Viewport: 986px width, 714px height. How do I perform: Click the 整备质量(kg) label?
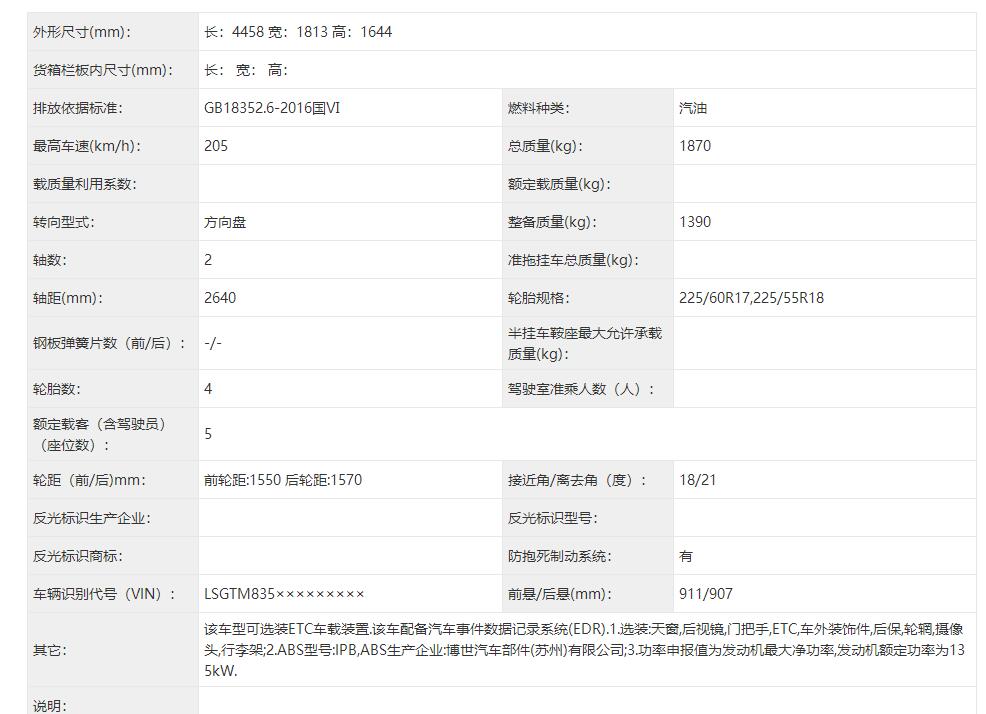[552, 222]
